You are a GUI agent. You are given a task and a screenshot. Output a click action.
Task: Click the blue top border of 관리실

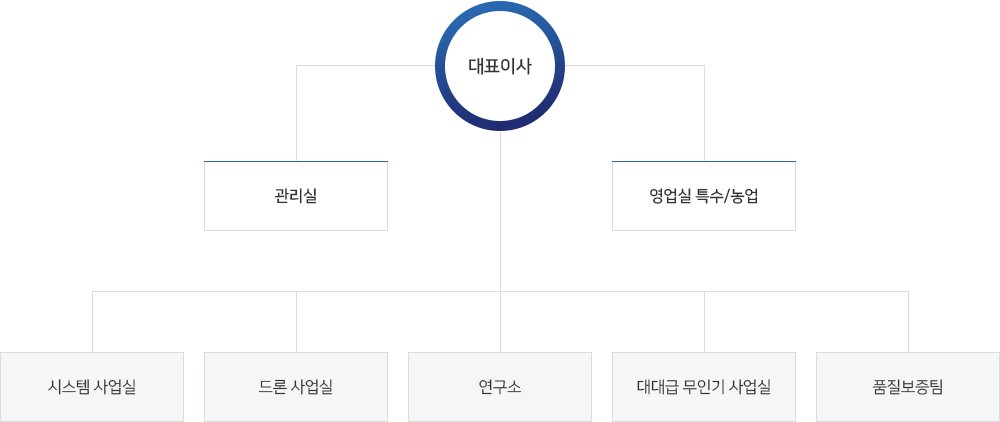pyautogui.click(x=296, y=161)
